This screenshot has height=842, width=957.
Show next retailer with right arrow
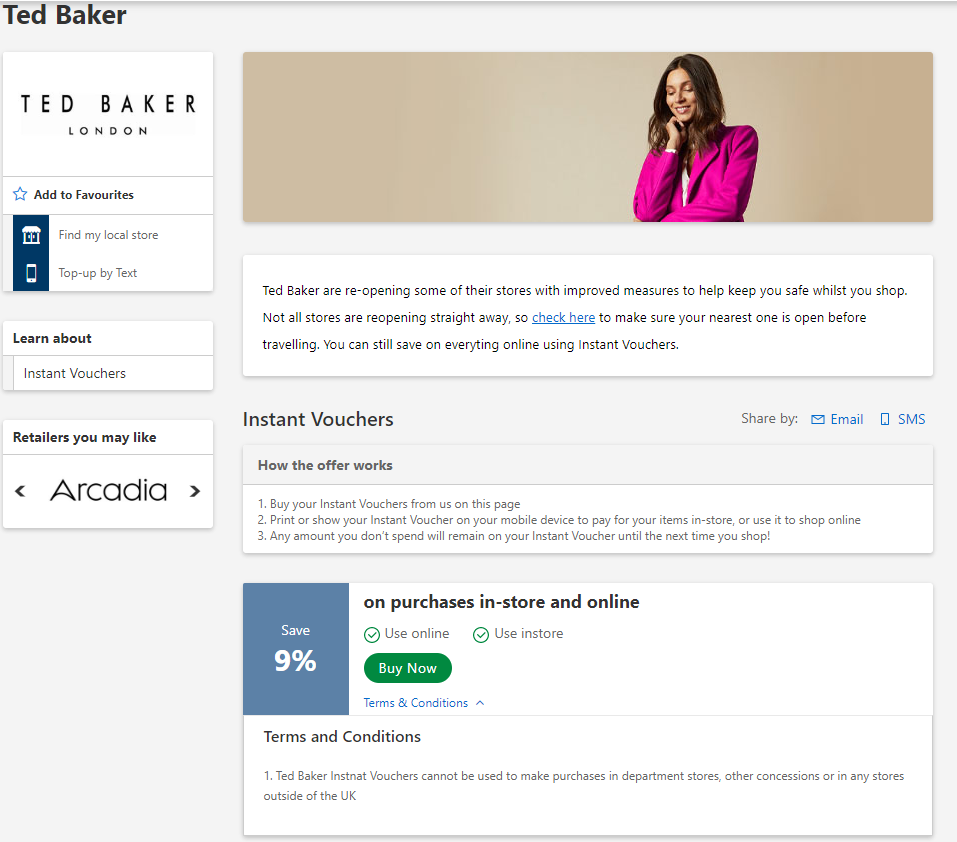point(195,491)
